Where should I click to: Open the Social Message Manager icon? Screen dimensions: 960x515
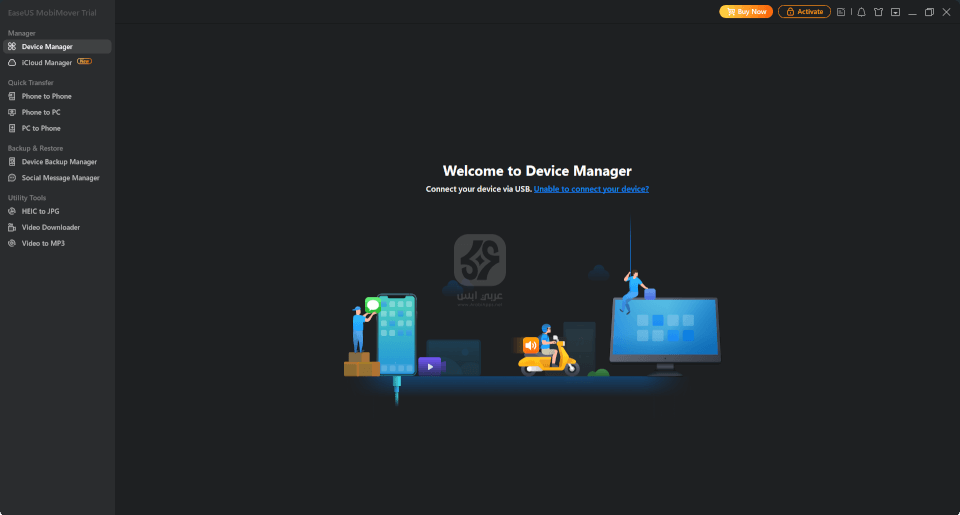click(12, 178)
